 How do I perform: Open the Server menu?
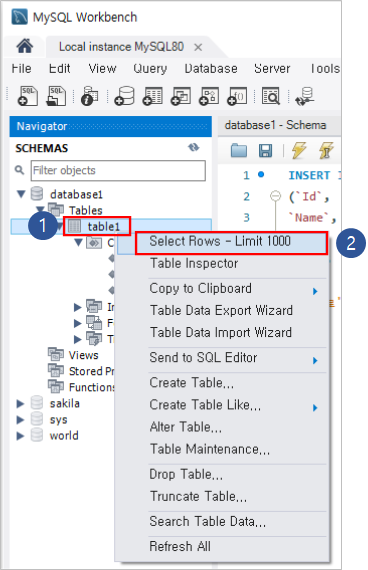coord(272,68)
